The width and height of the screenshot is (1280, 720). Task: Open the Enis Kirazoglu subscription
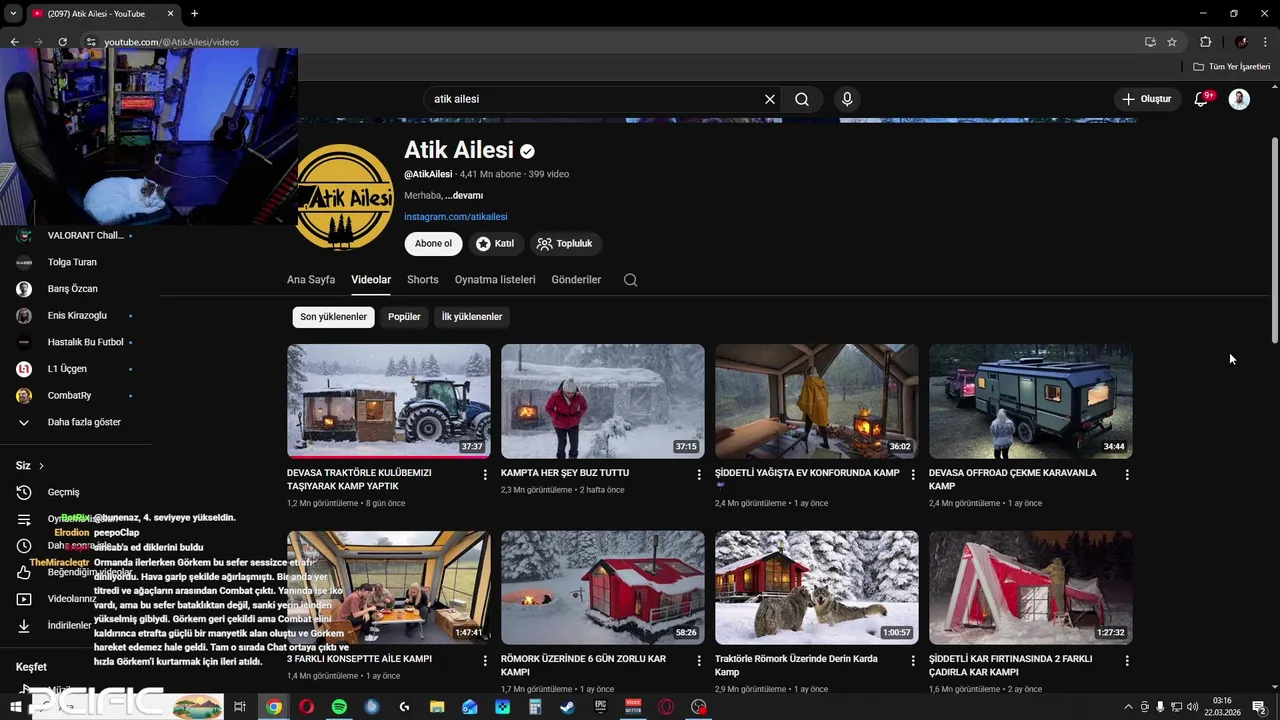[x=76, y=315]
